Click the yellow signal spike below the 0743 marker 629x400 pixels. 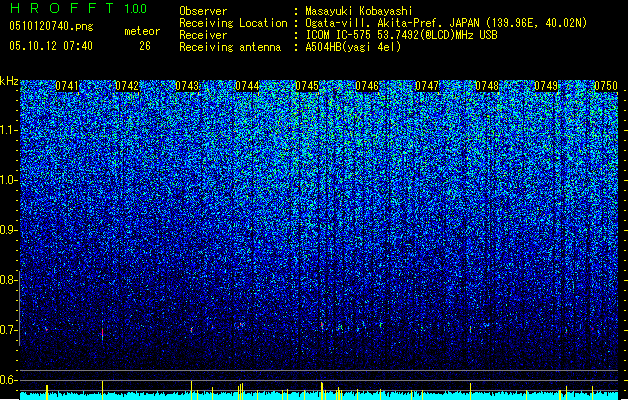tap(191, 390)
